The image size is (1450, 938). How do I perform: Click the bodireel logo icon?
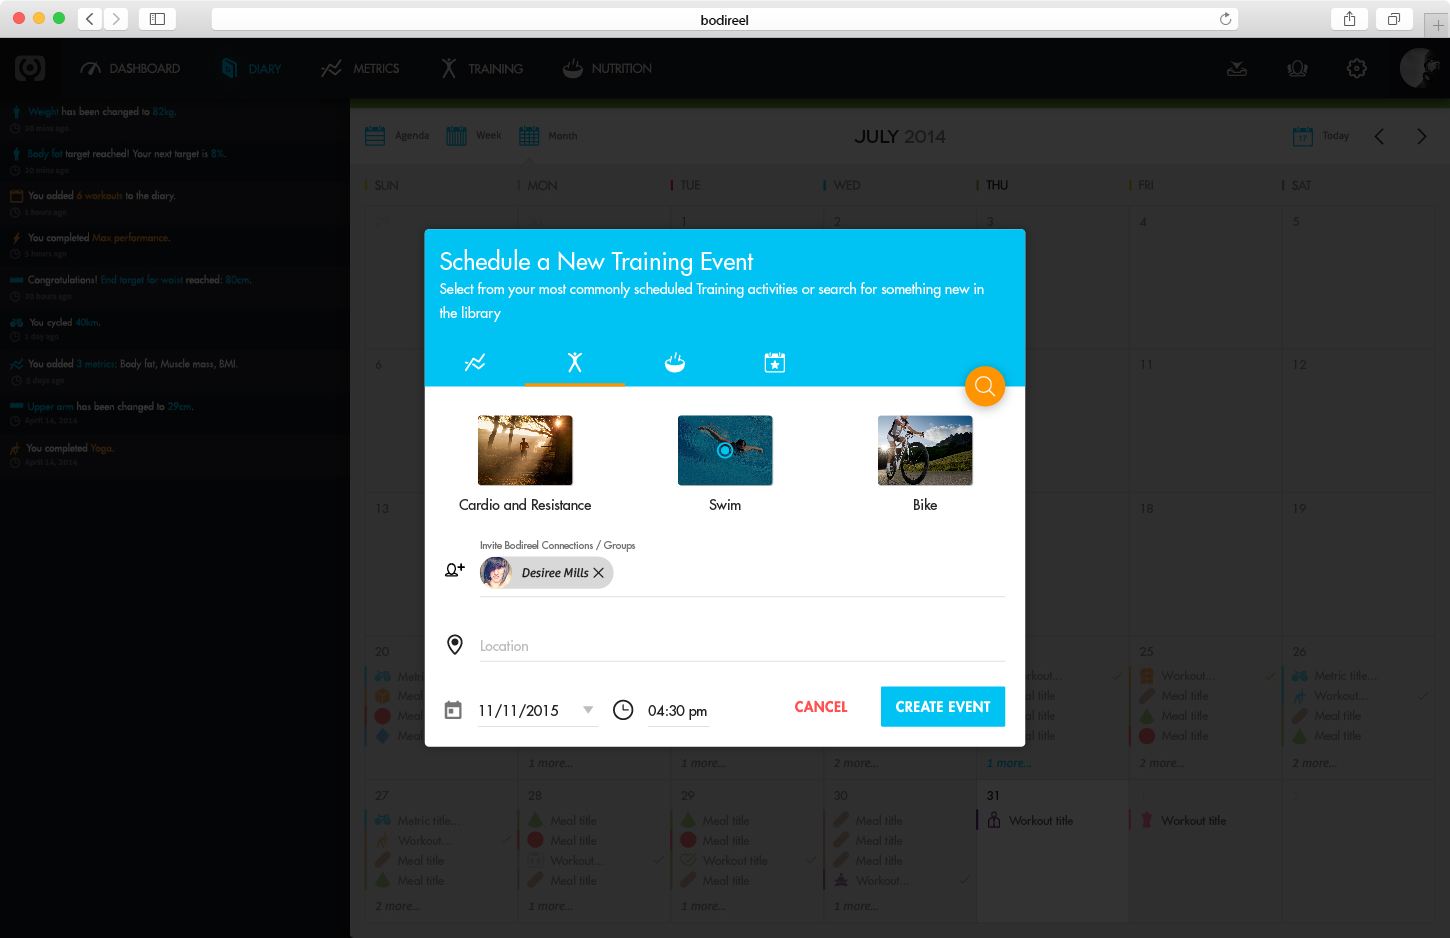(x=30, y=68)
